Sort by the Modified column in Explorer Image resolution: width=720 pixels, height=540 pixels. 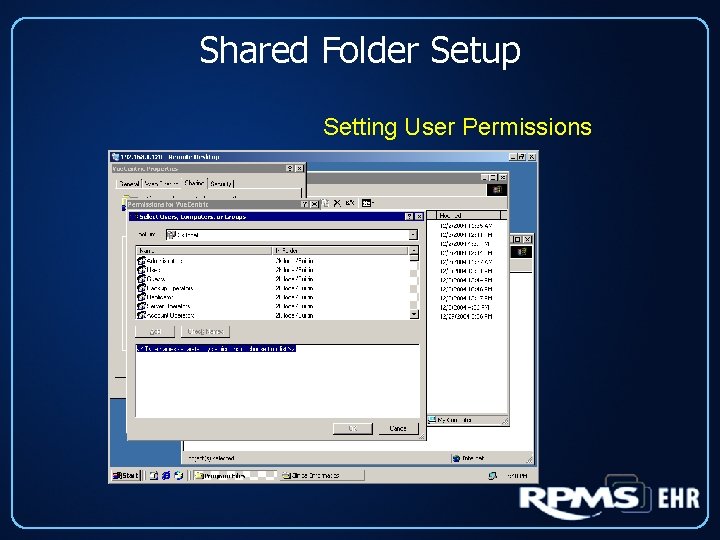(468, 215)
